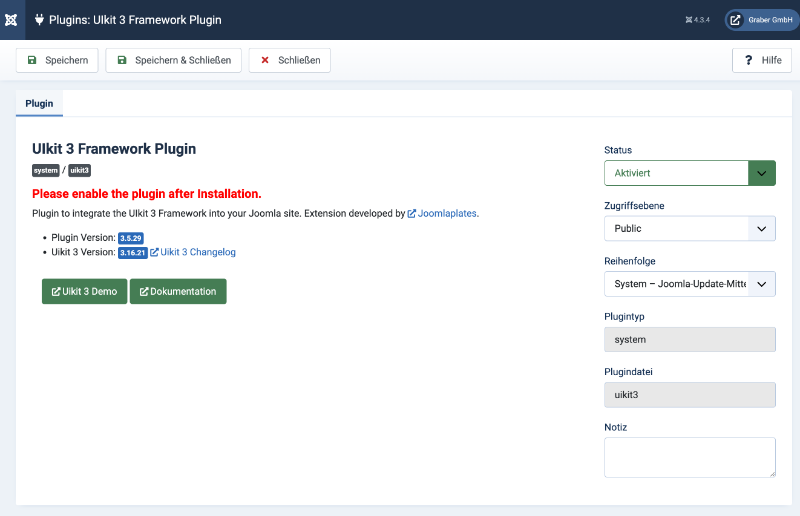Click the red 'Please enable the plugin' notice
800x516 pixels.
[x=147, y=194]
